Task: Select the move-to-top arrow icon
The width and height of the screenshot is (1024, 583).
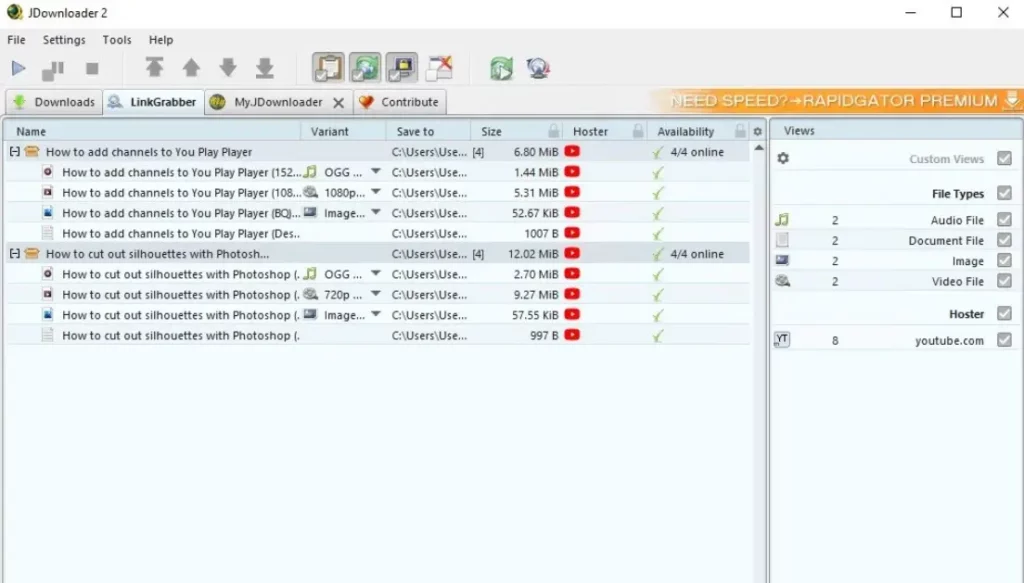Action: [155, 68]
